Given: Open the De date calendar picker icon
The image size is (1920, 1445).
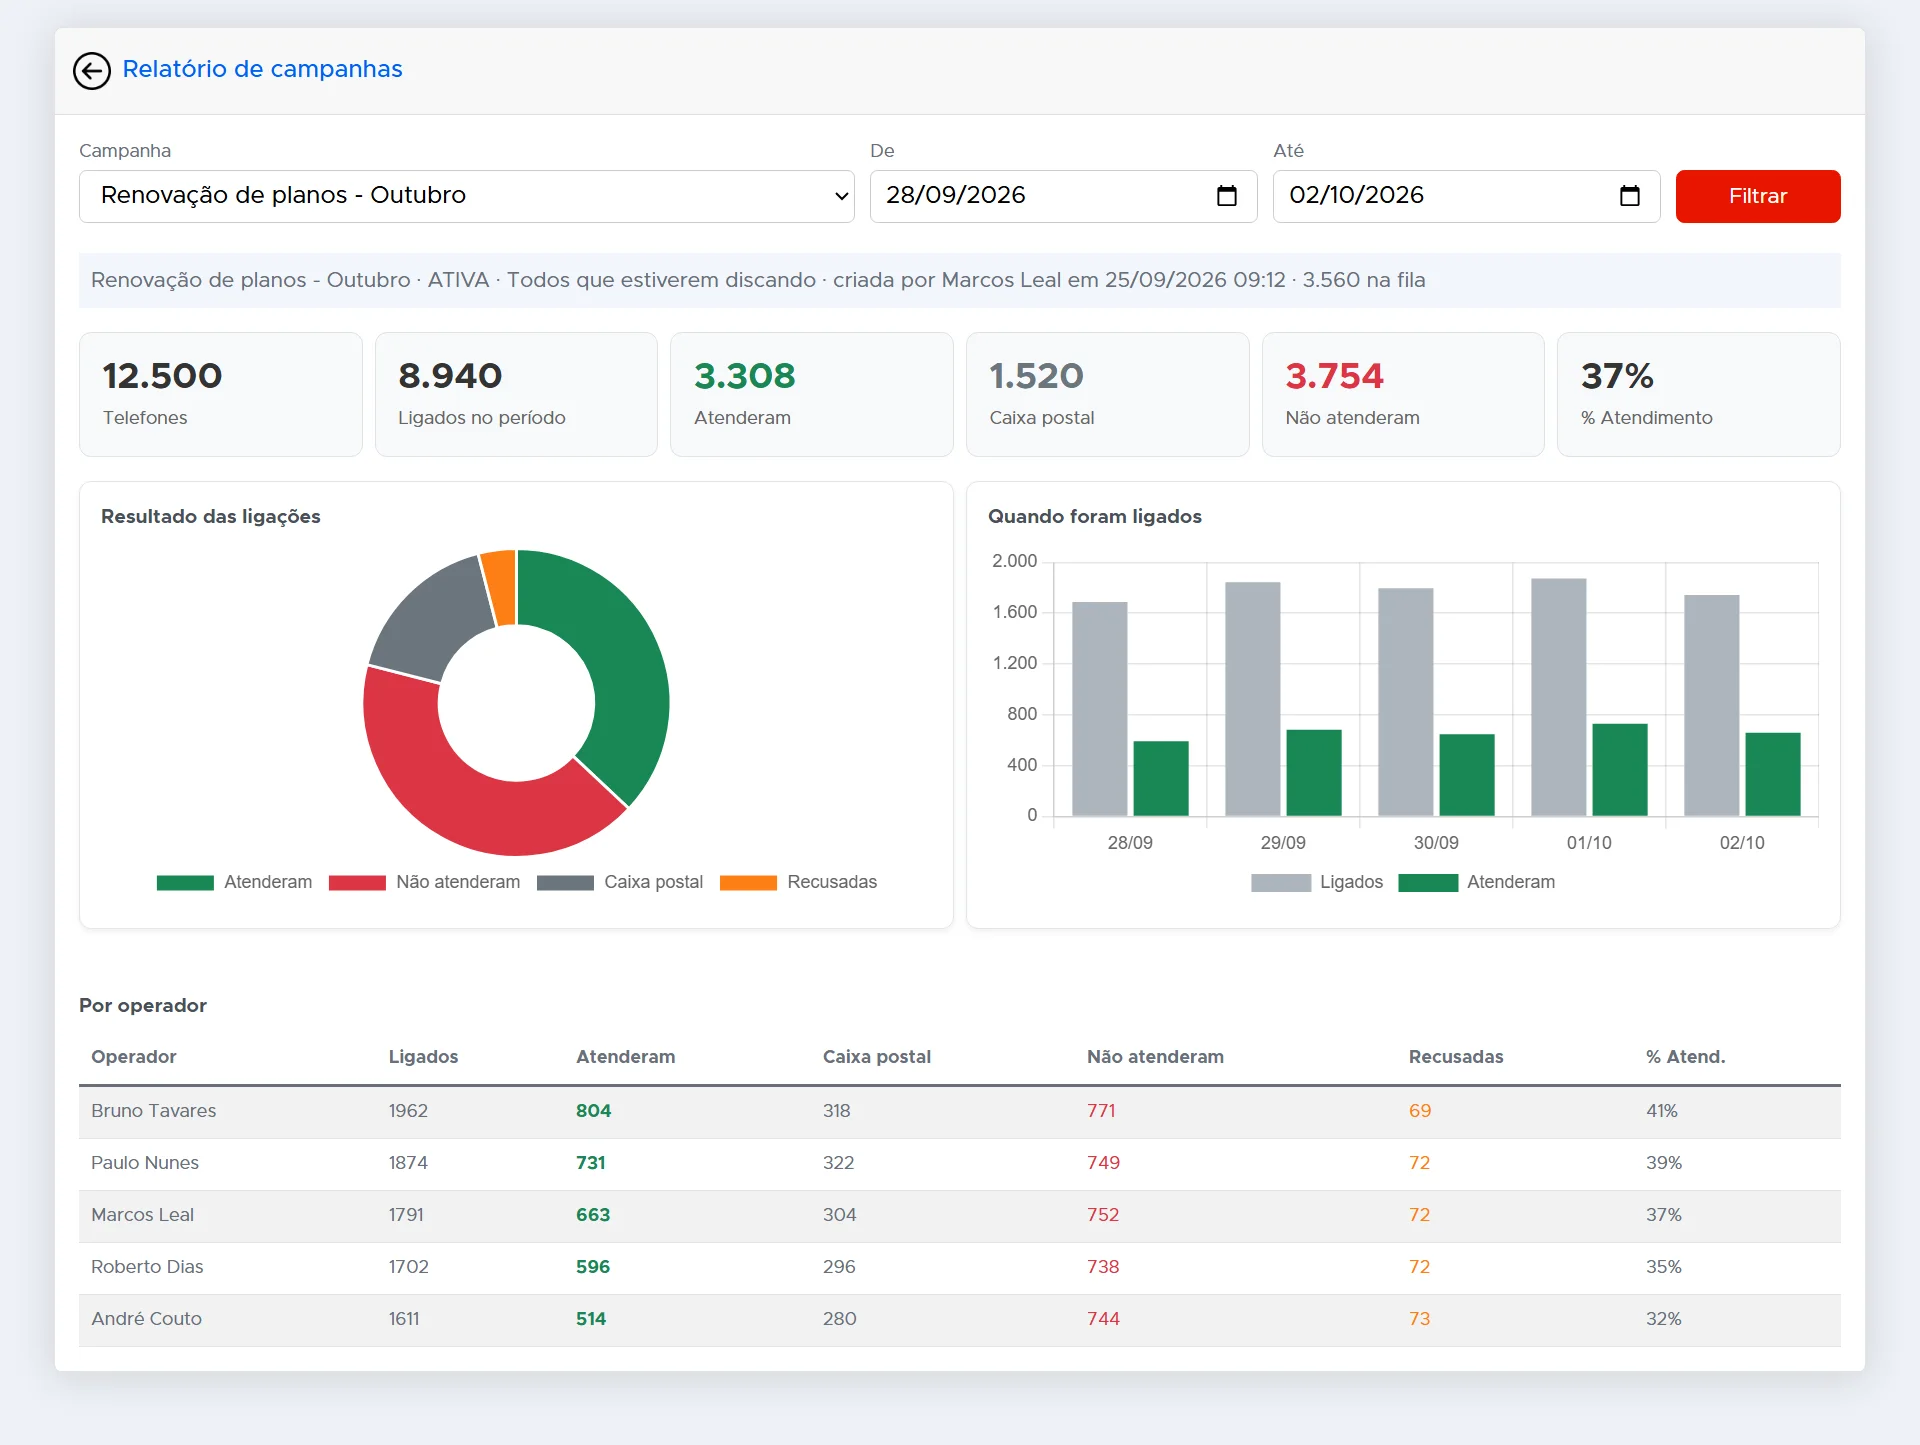Looking at the screenshot, I should click(x=1226, y=196).
